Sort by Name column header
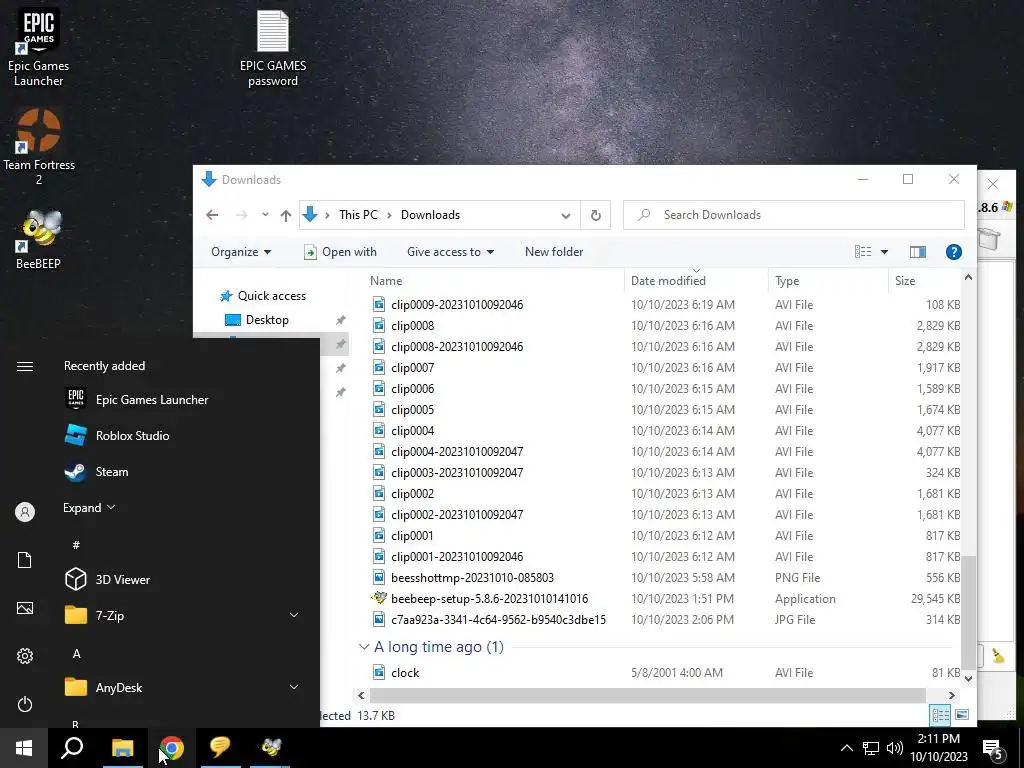 point(386,281)
